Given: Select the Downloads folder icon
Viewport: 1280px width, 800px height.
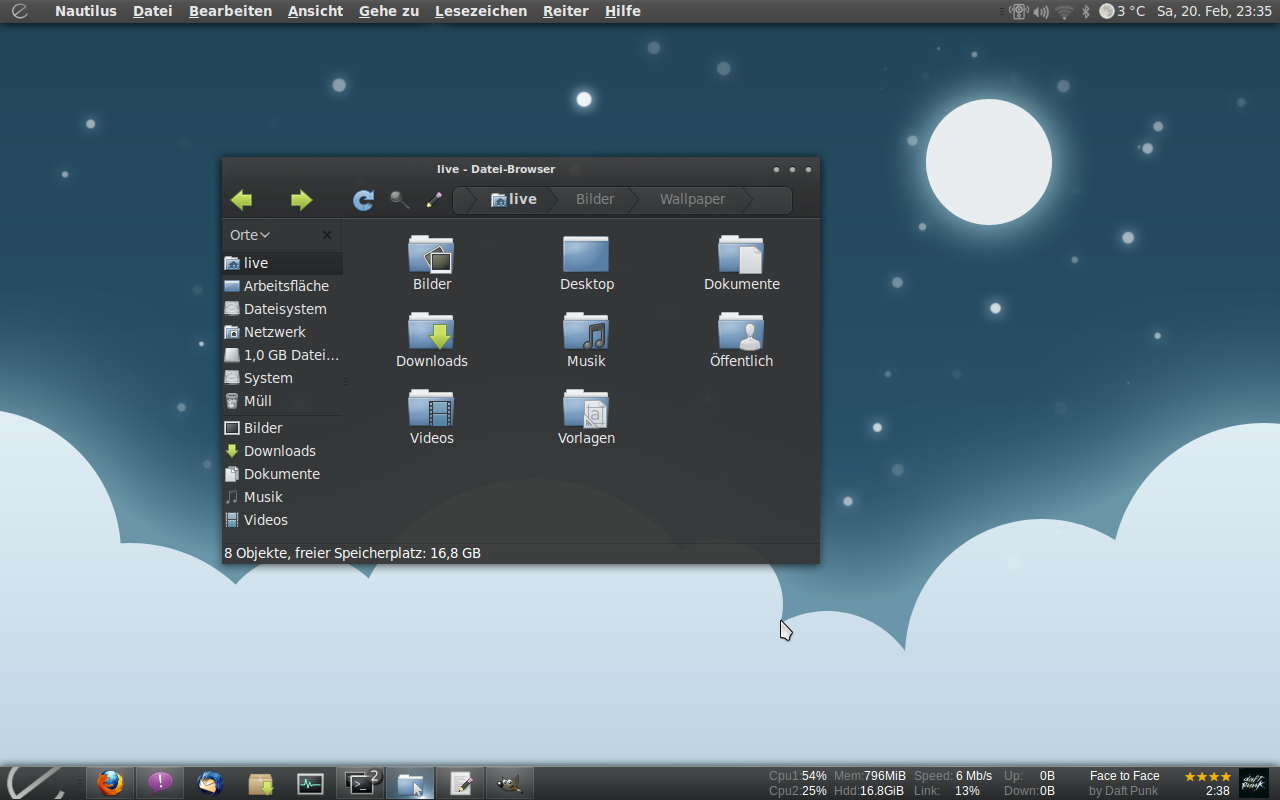Looking at the screenshot, I should pos(431,331).
